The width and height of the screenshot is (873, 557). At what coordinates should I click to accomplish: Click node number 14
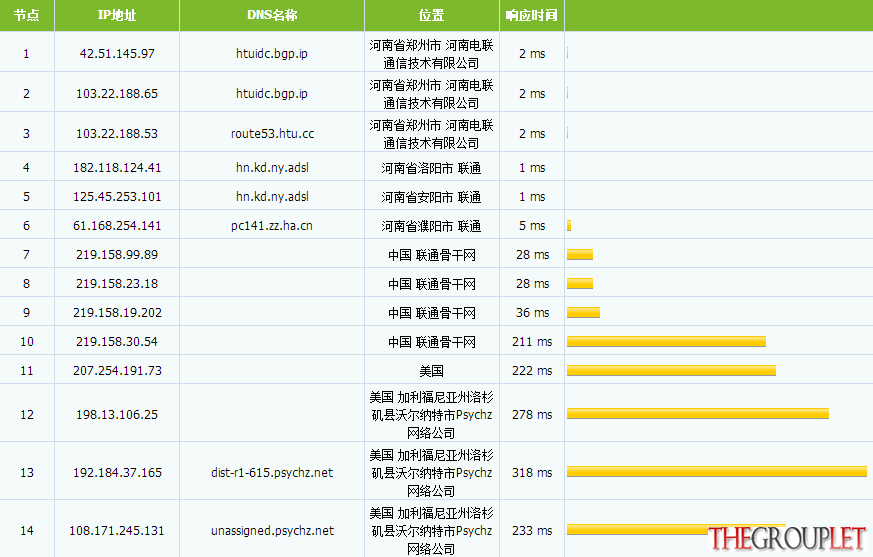pyautogui.click(x=27, y=530)
